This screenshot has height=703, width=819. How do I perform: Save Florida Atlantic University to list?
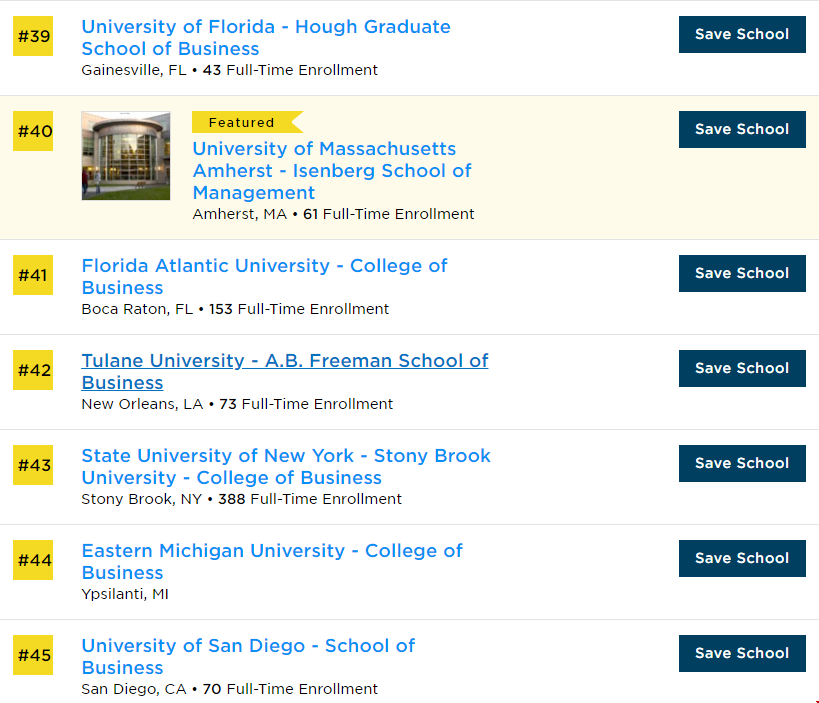click(x=742, y=274)
